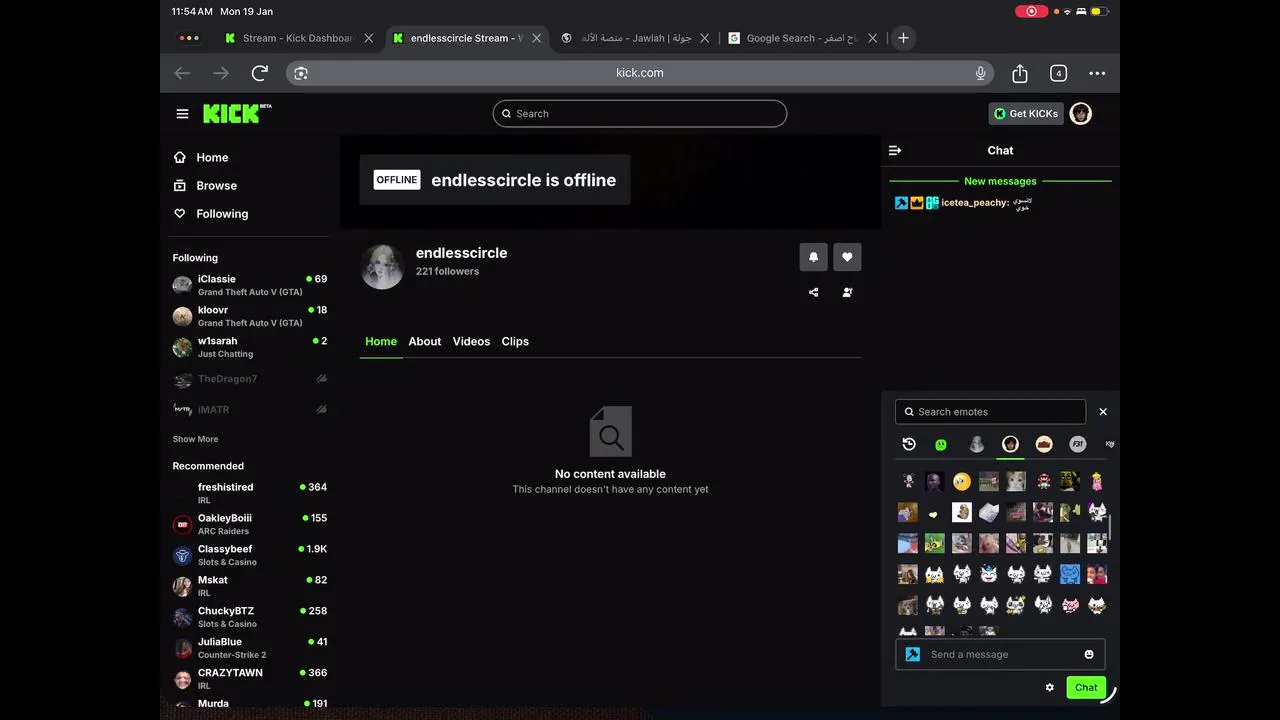
Task: Pick the Mario emote
Action: [x=1043, y=482]
